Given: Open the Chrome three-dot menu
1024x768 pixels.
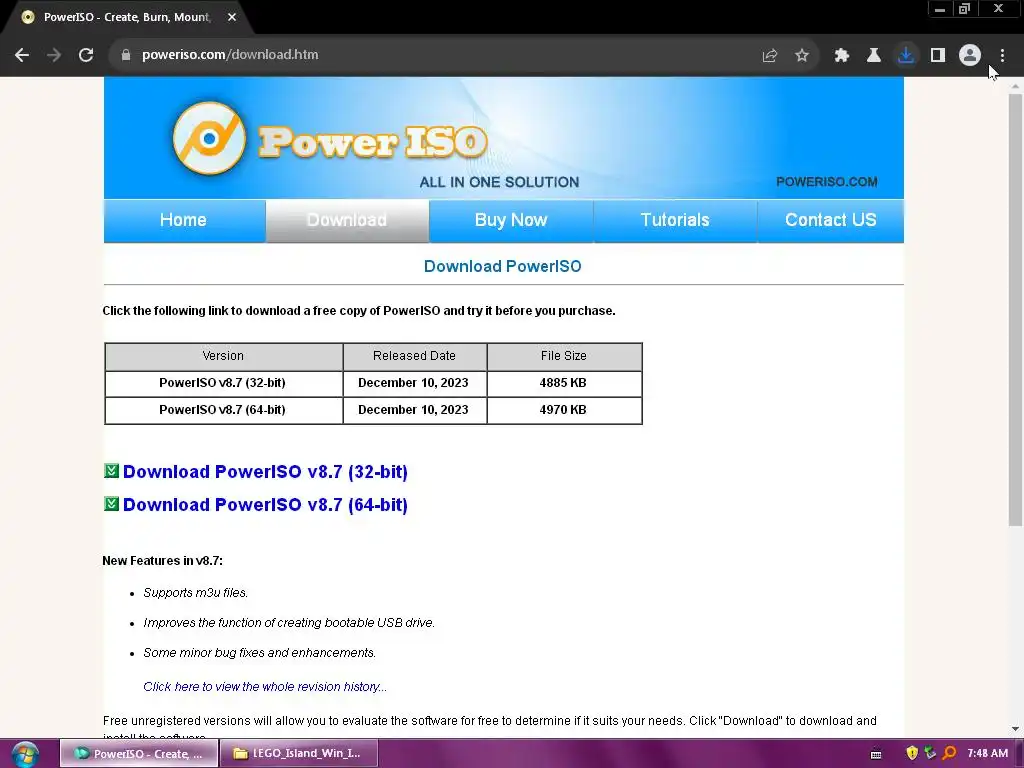Looking at the screenshot, I should (1002, 56).
